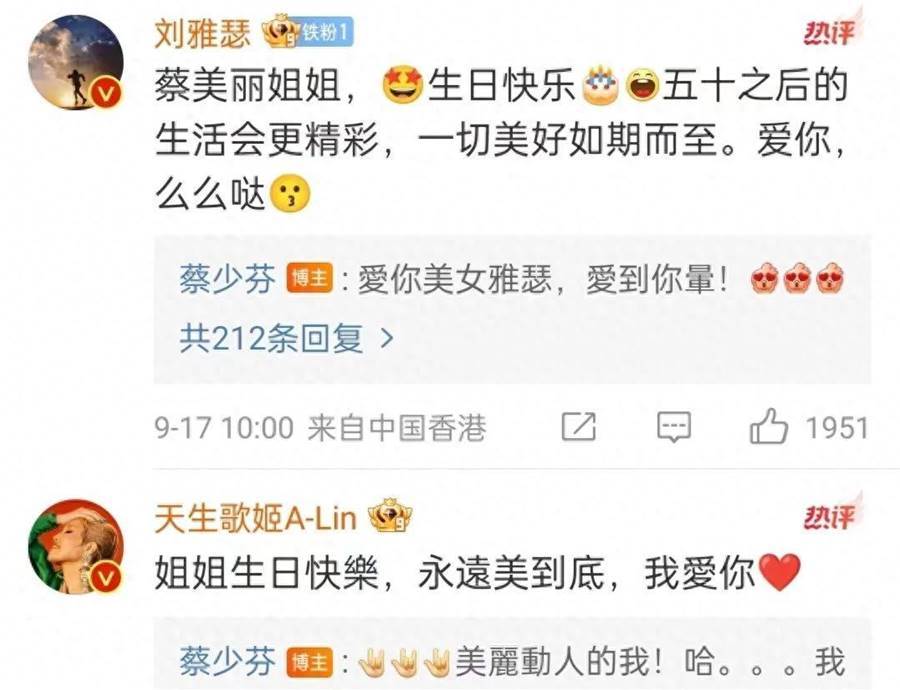This screenshot has height=690, width=900.
Task: Click the username 天生歌姬A-Lin
Action: 255,519
